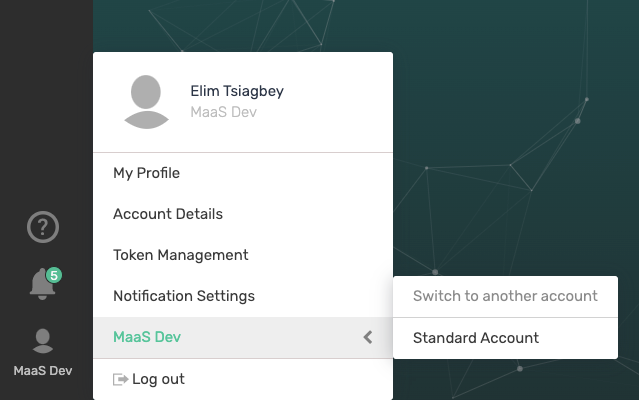Click the MaaS Dev sidebar label

click(x=43, y=371)
